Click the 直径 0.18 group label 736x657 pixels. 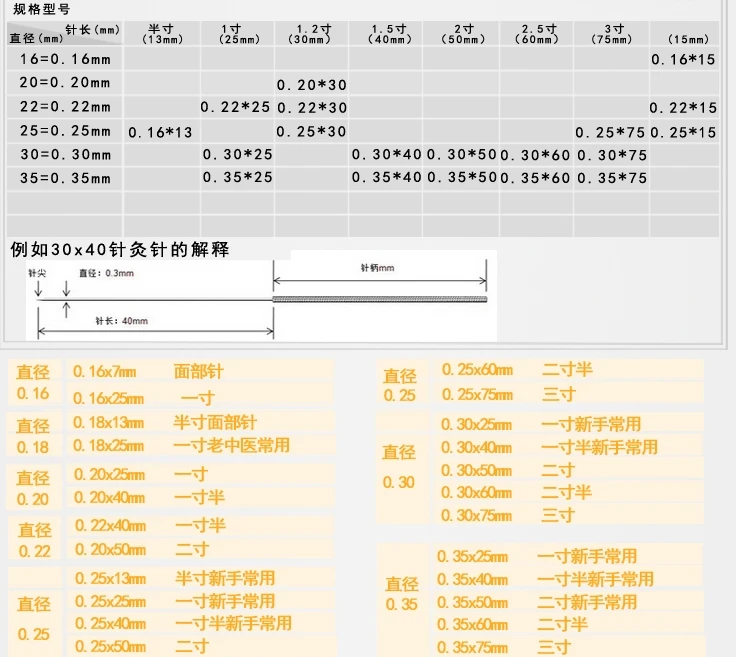pos(33,436)
